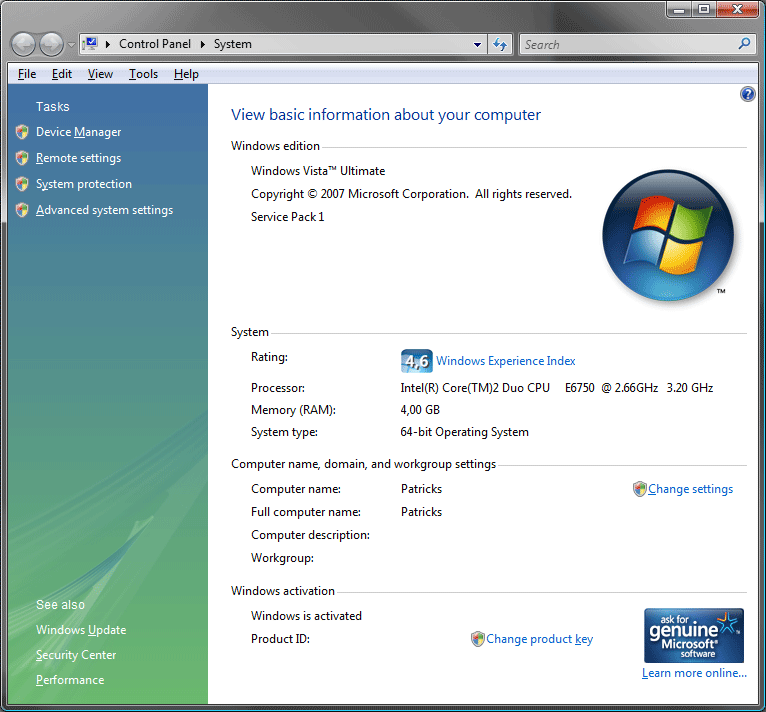Close the System window

(x=738, y=9)
